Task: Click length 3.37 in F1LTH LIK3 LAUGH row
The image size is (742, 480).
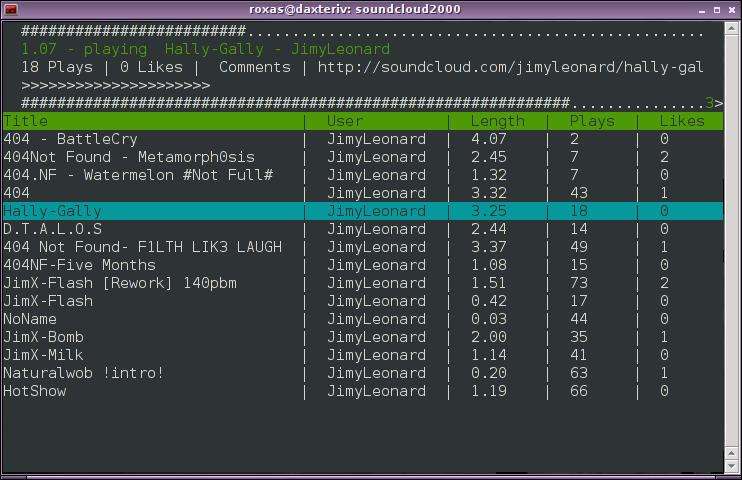Action: point(489,247)
